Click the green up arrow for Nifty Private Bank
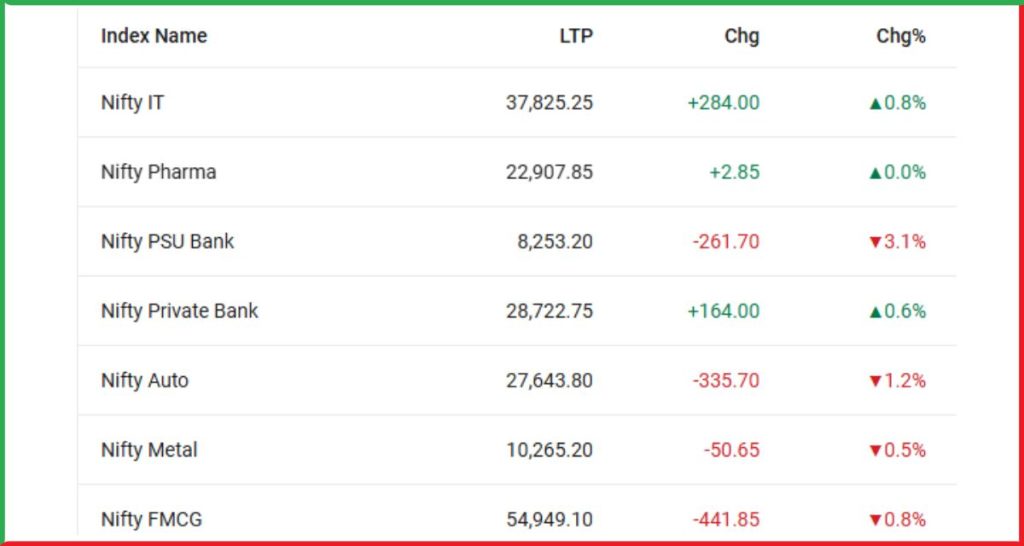The width and height of the screenshot is (1024, 546). pyautogui.click(x=876, y=312)
